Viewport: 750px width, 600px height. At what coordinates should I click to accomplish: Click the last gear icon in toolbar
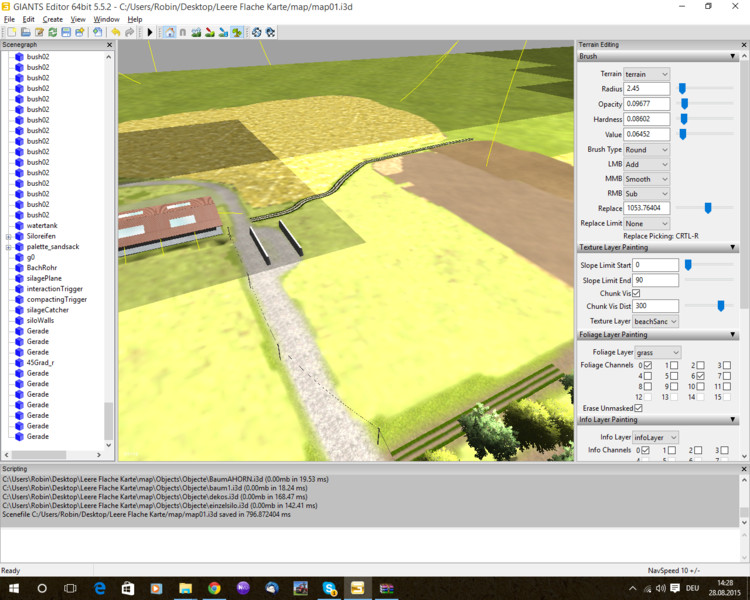pyautogui.click(x=271, y=32)
